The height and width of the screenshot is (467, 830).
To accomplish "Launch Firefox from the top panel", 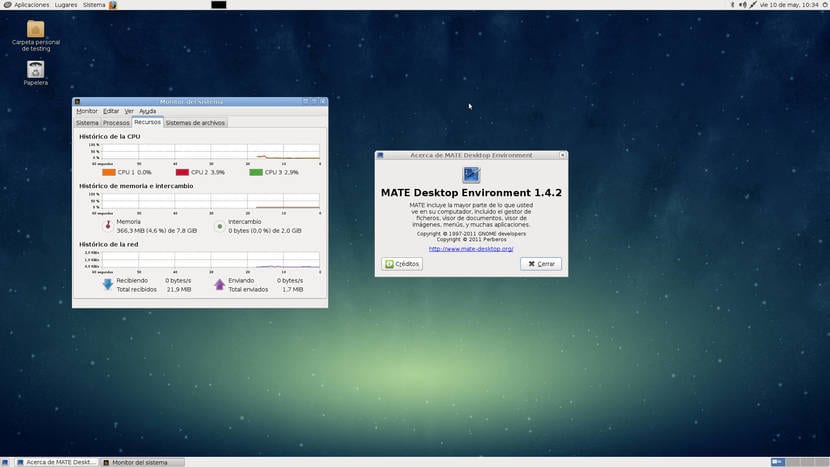I will 113,5.
